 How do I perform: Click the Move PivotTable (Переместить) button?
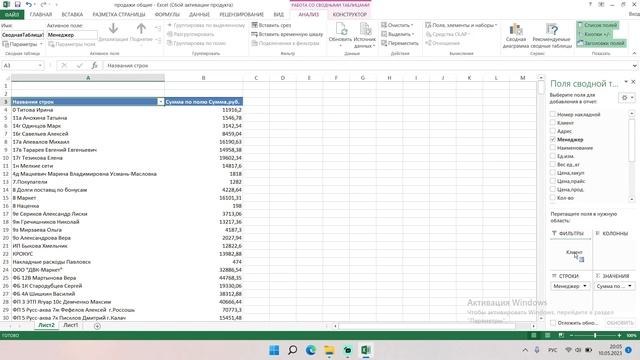400,43
